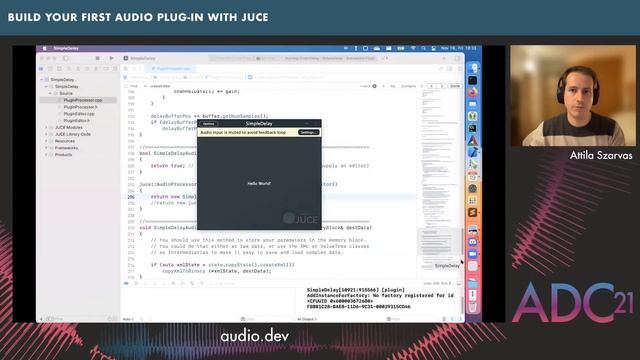Screen dimensions: 640x360
Task: Toggle the navigator sidebar icon in Xcode toolbar
Action: coord(66,58)
